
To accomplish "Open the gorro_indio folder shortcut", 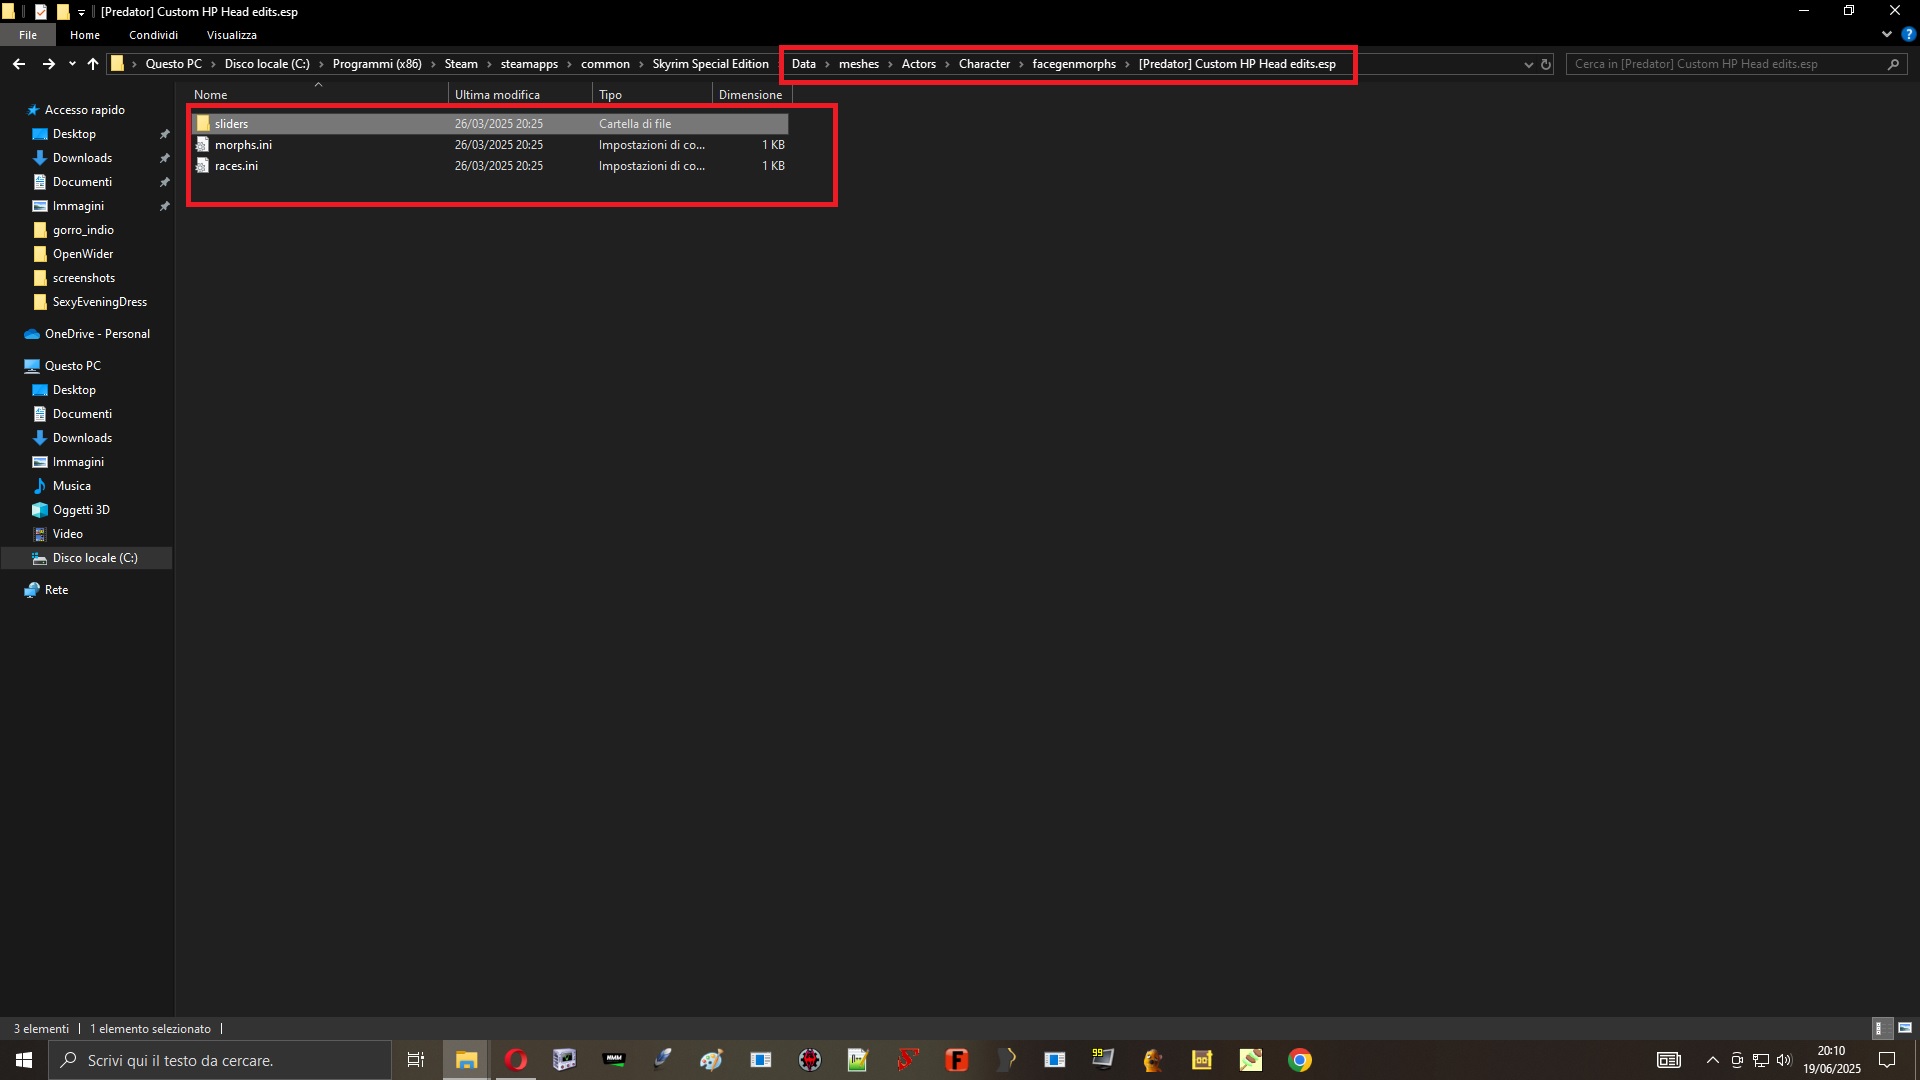I will pos(83,230).
